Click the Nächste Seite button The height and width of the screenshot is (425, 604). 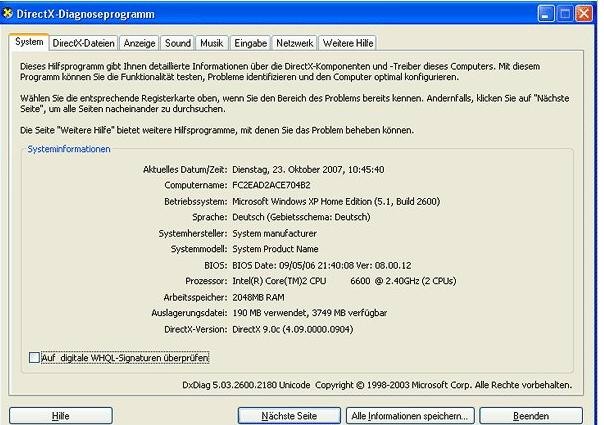tap(288, 415)
